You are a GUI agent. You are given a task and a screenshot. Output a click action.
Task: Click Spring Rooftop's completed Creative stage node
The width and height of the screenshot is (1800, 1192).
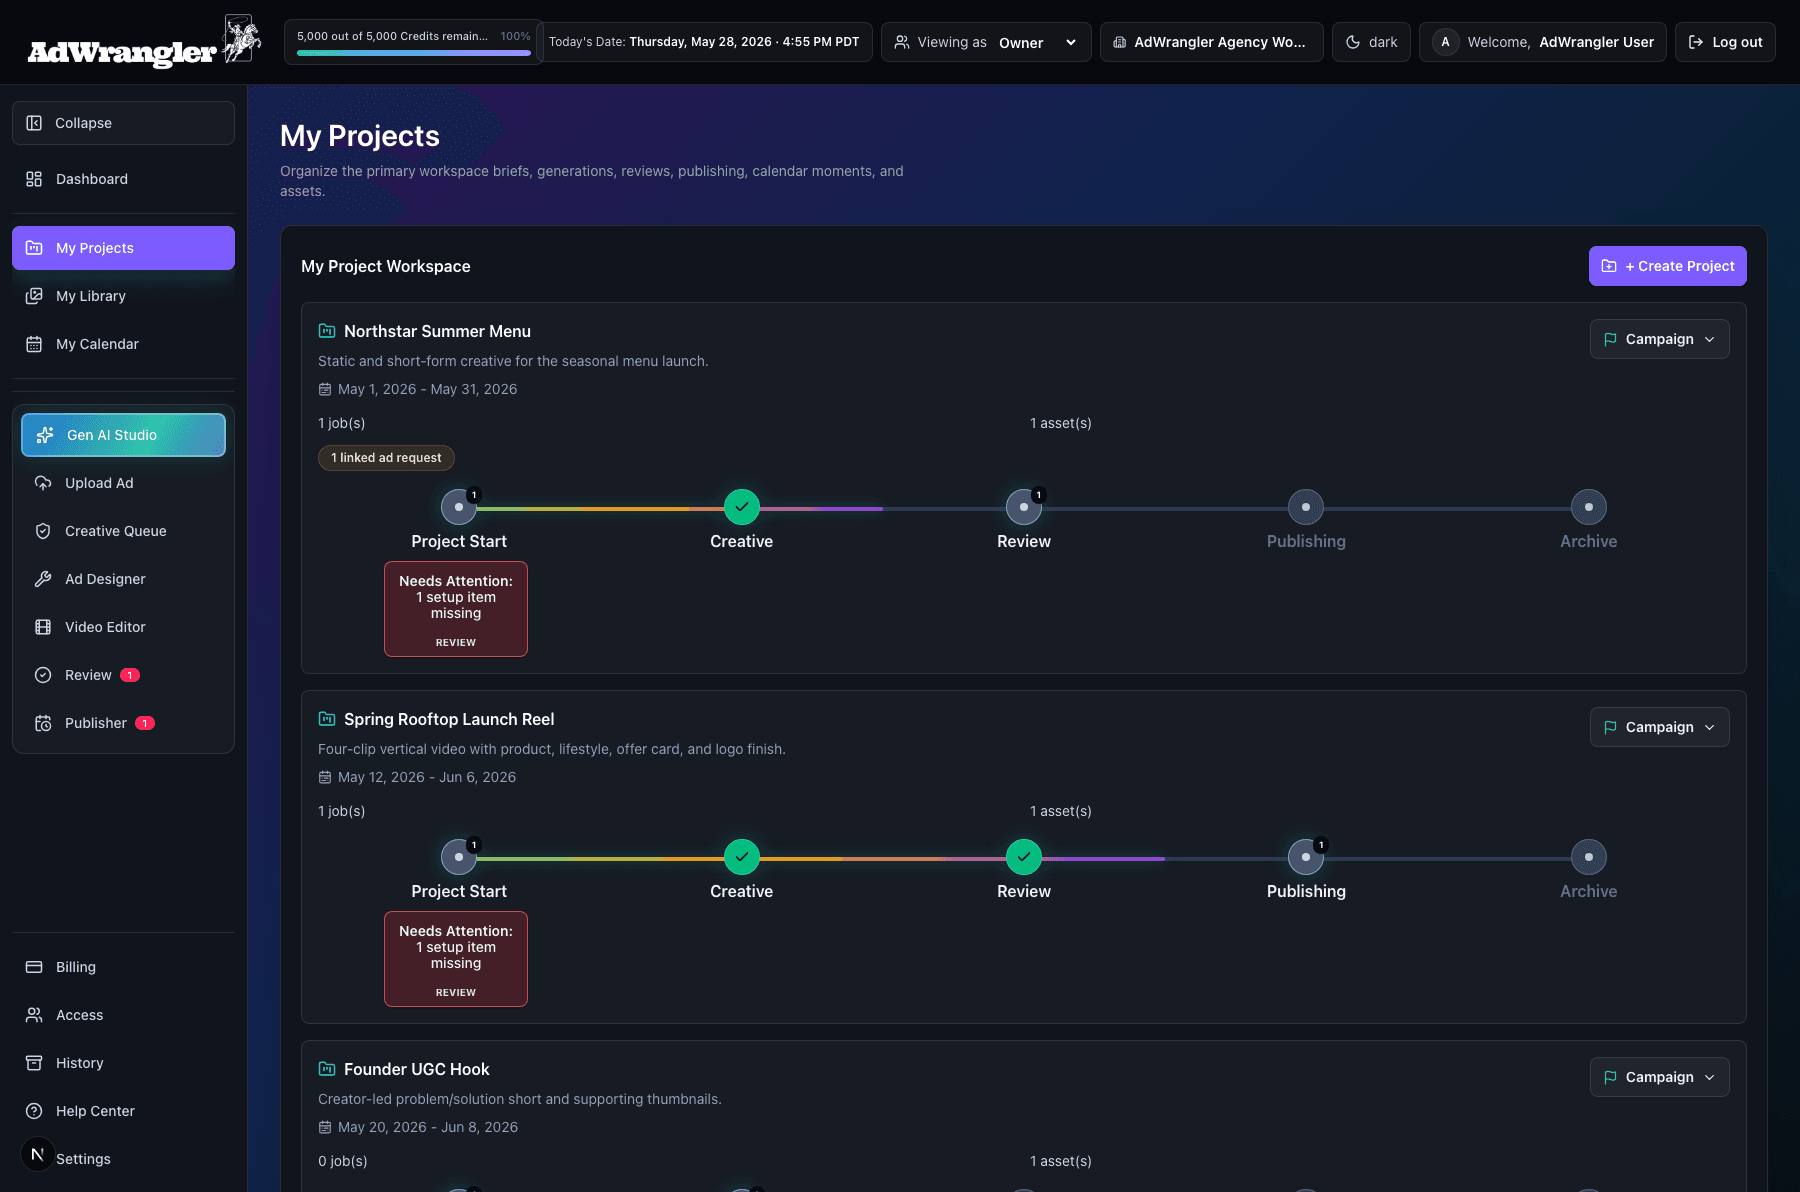click(x=742, y=857)
